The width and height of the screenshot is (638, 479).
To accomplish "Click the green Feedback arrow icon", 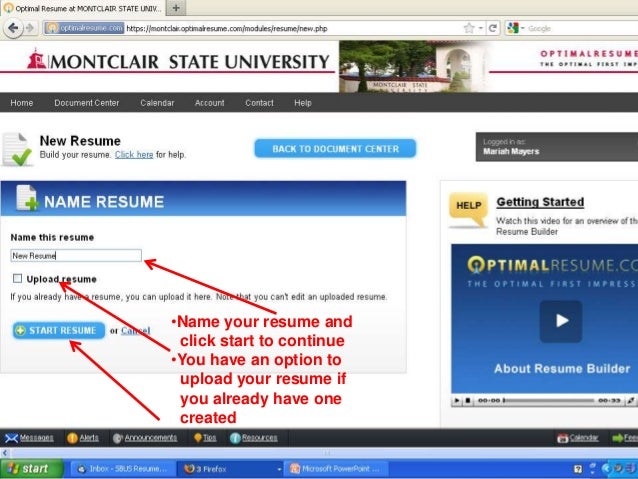I will coord(618,438).
